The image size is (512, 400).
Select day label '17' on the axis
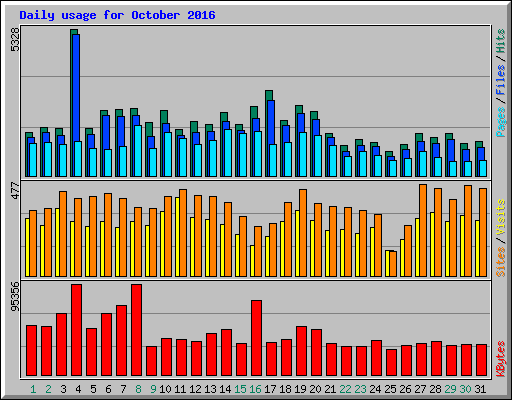click(270, 389)
